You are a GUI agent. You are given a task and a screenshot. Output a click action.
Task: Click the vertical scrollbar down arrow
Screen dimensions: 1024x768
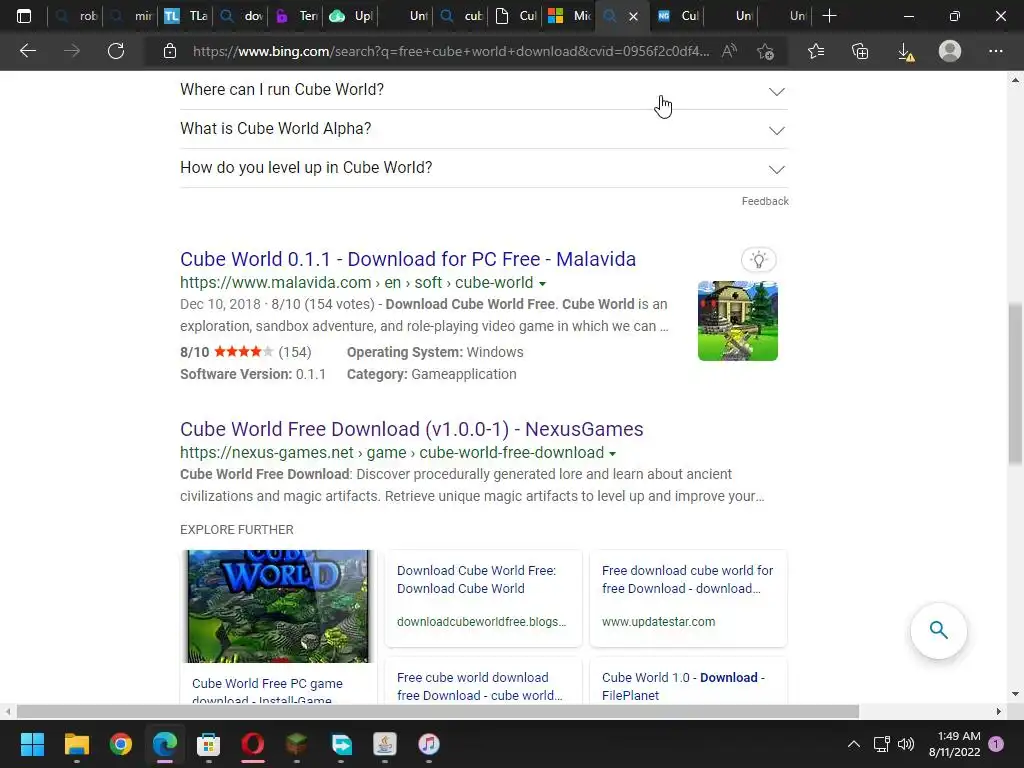pos(1015,694)
